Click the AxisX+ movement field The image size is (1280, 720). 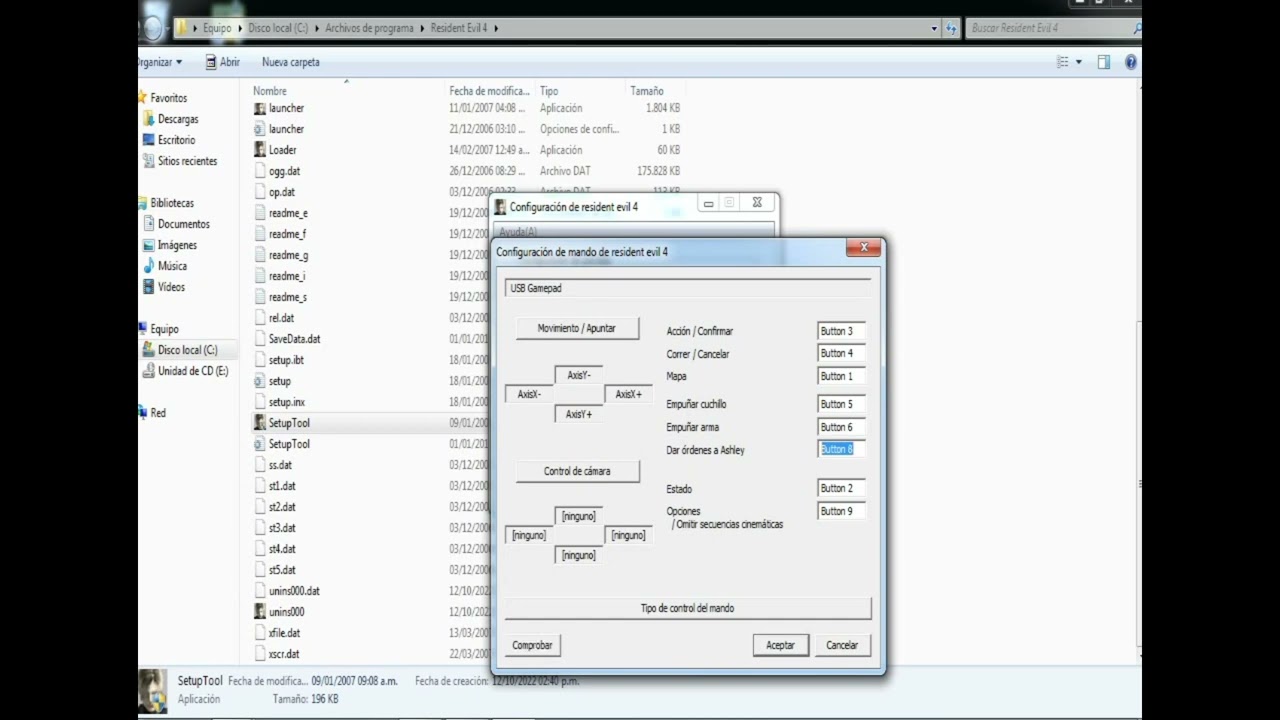tap(629, 394)
